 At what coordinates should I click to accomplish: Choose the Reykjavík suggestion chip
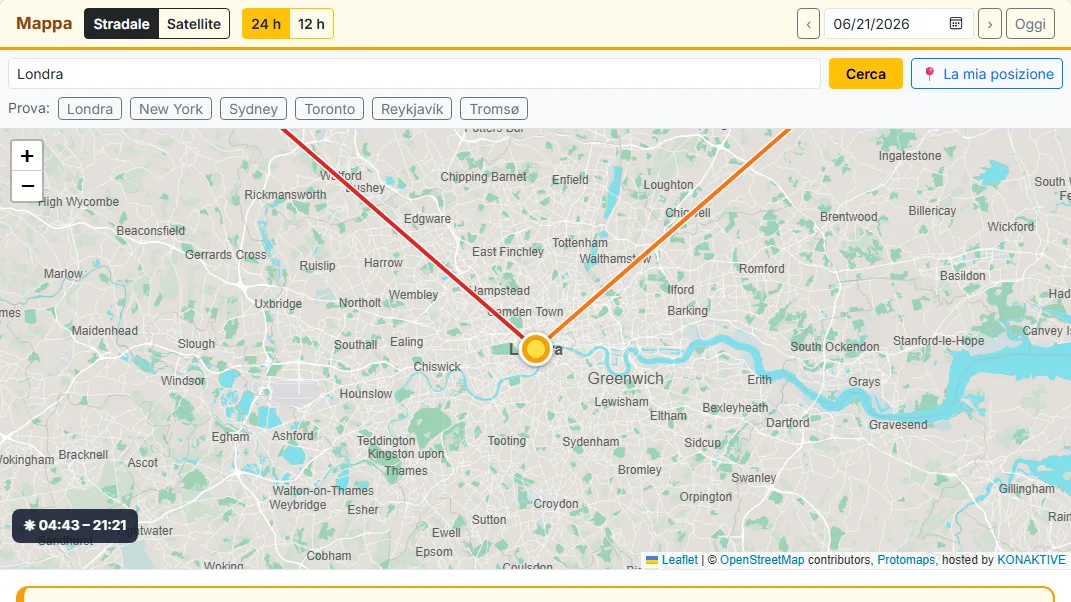click(x=412, y=109)
